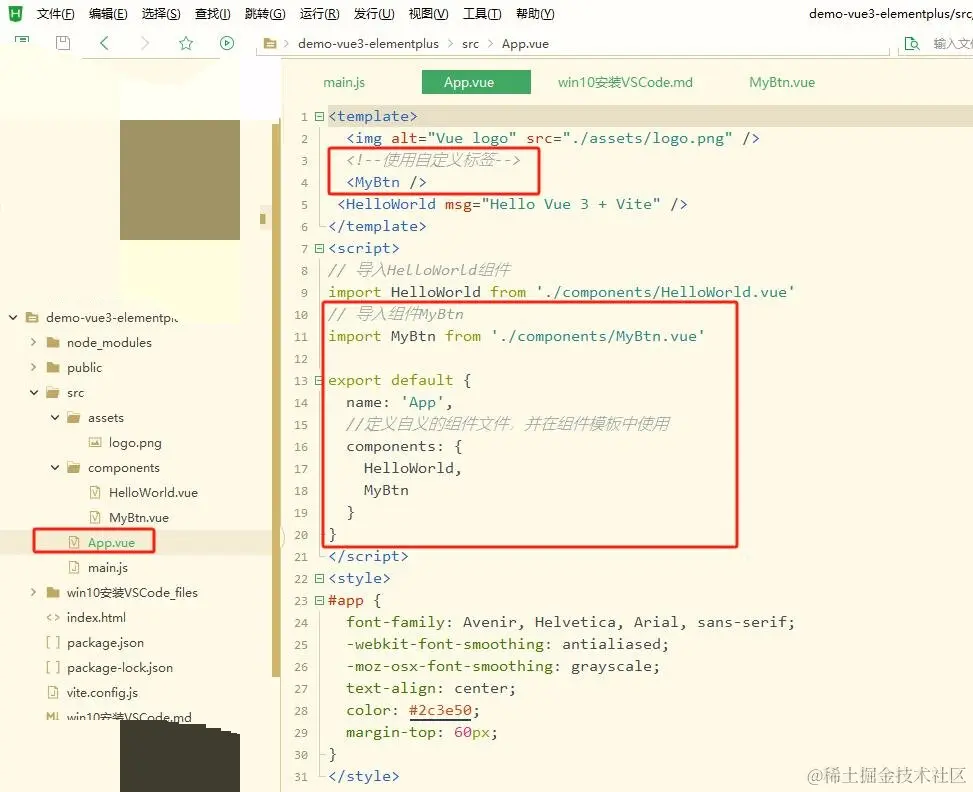Click the main.js file icon in tree
This screenshot has height=792, width=973.
click(x=74, y=567)
